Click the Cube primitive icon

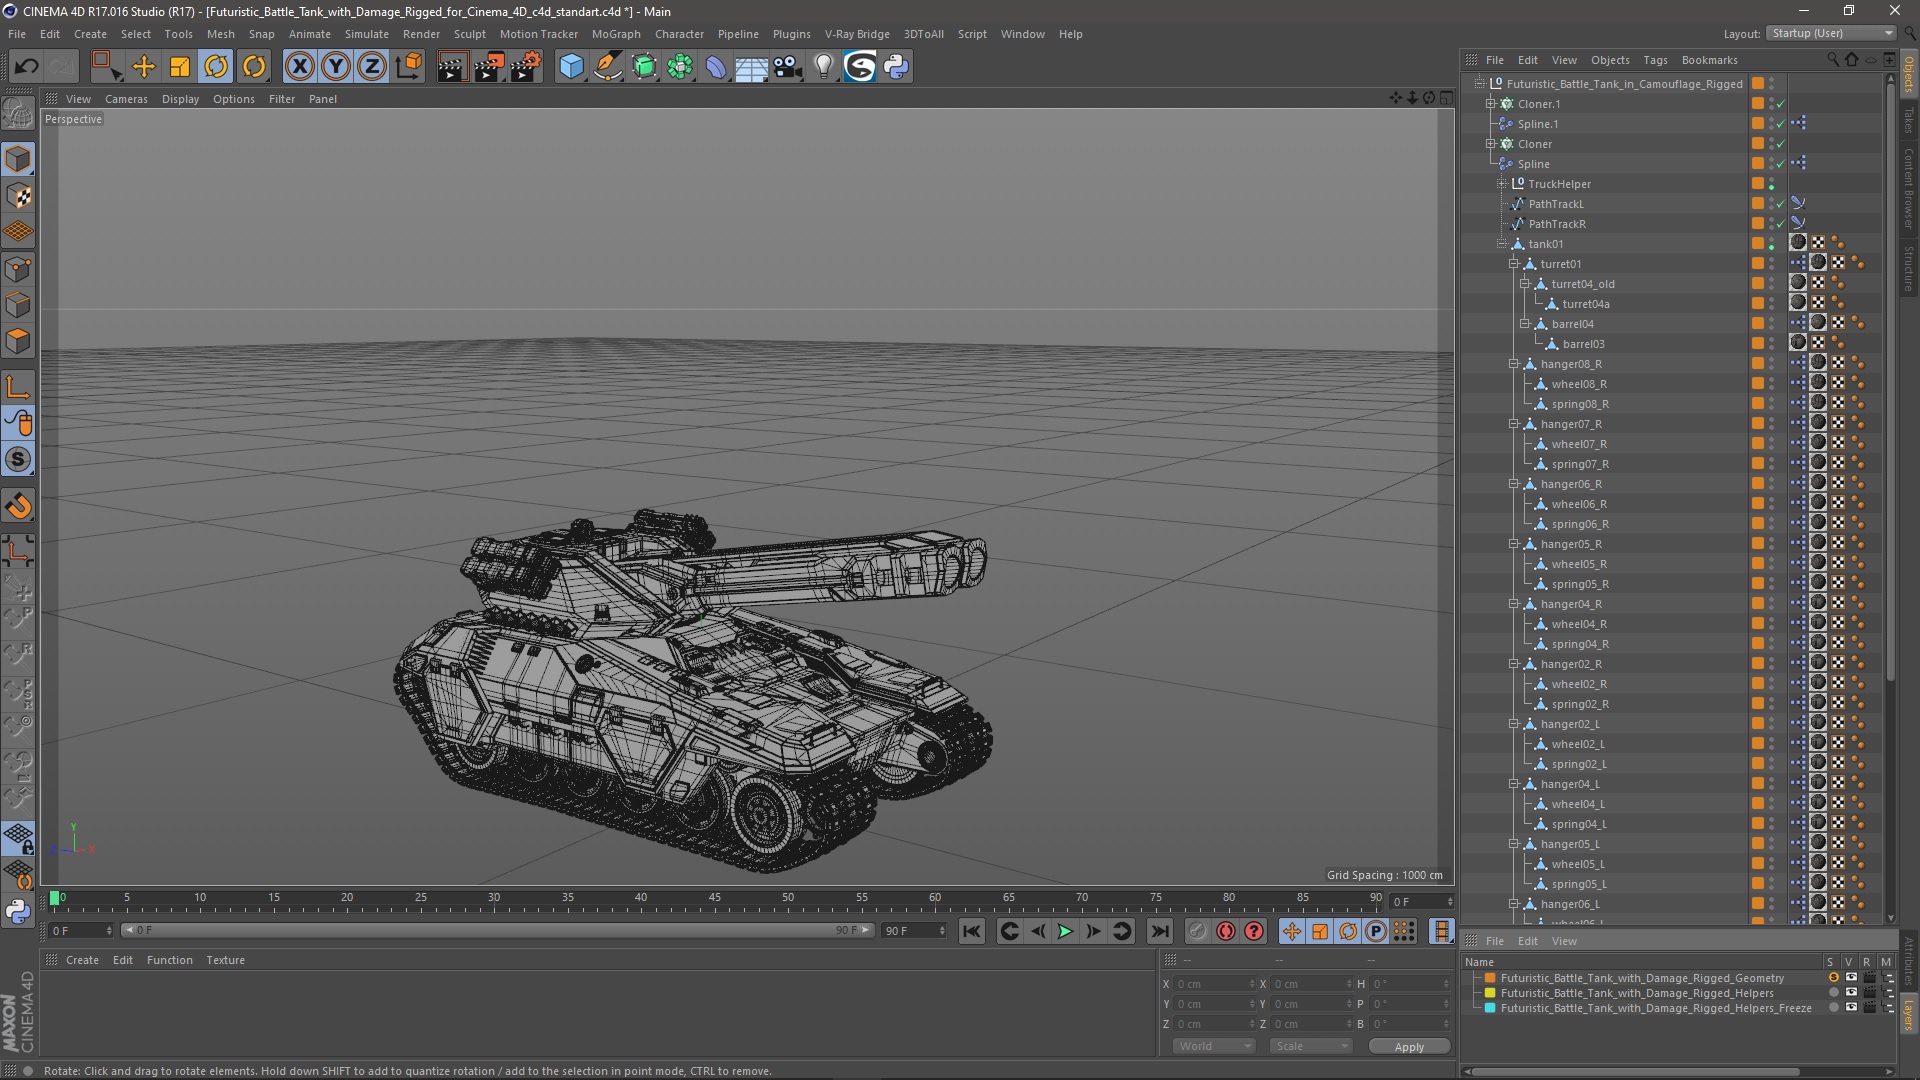coord(571,67)
